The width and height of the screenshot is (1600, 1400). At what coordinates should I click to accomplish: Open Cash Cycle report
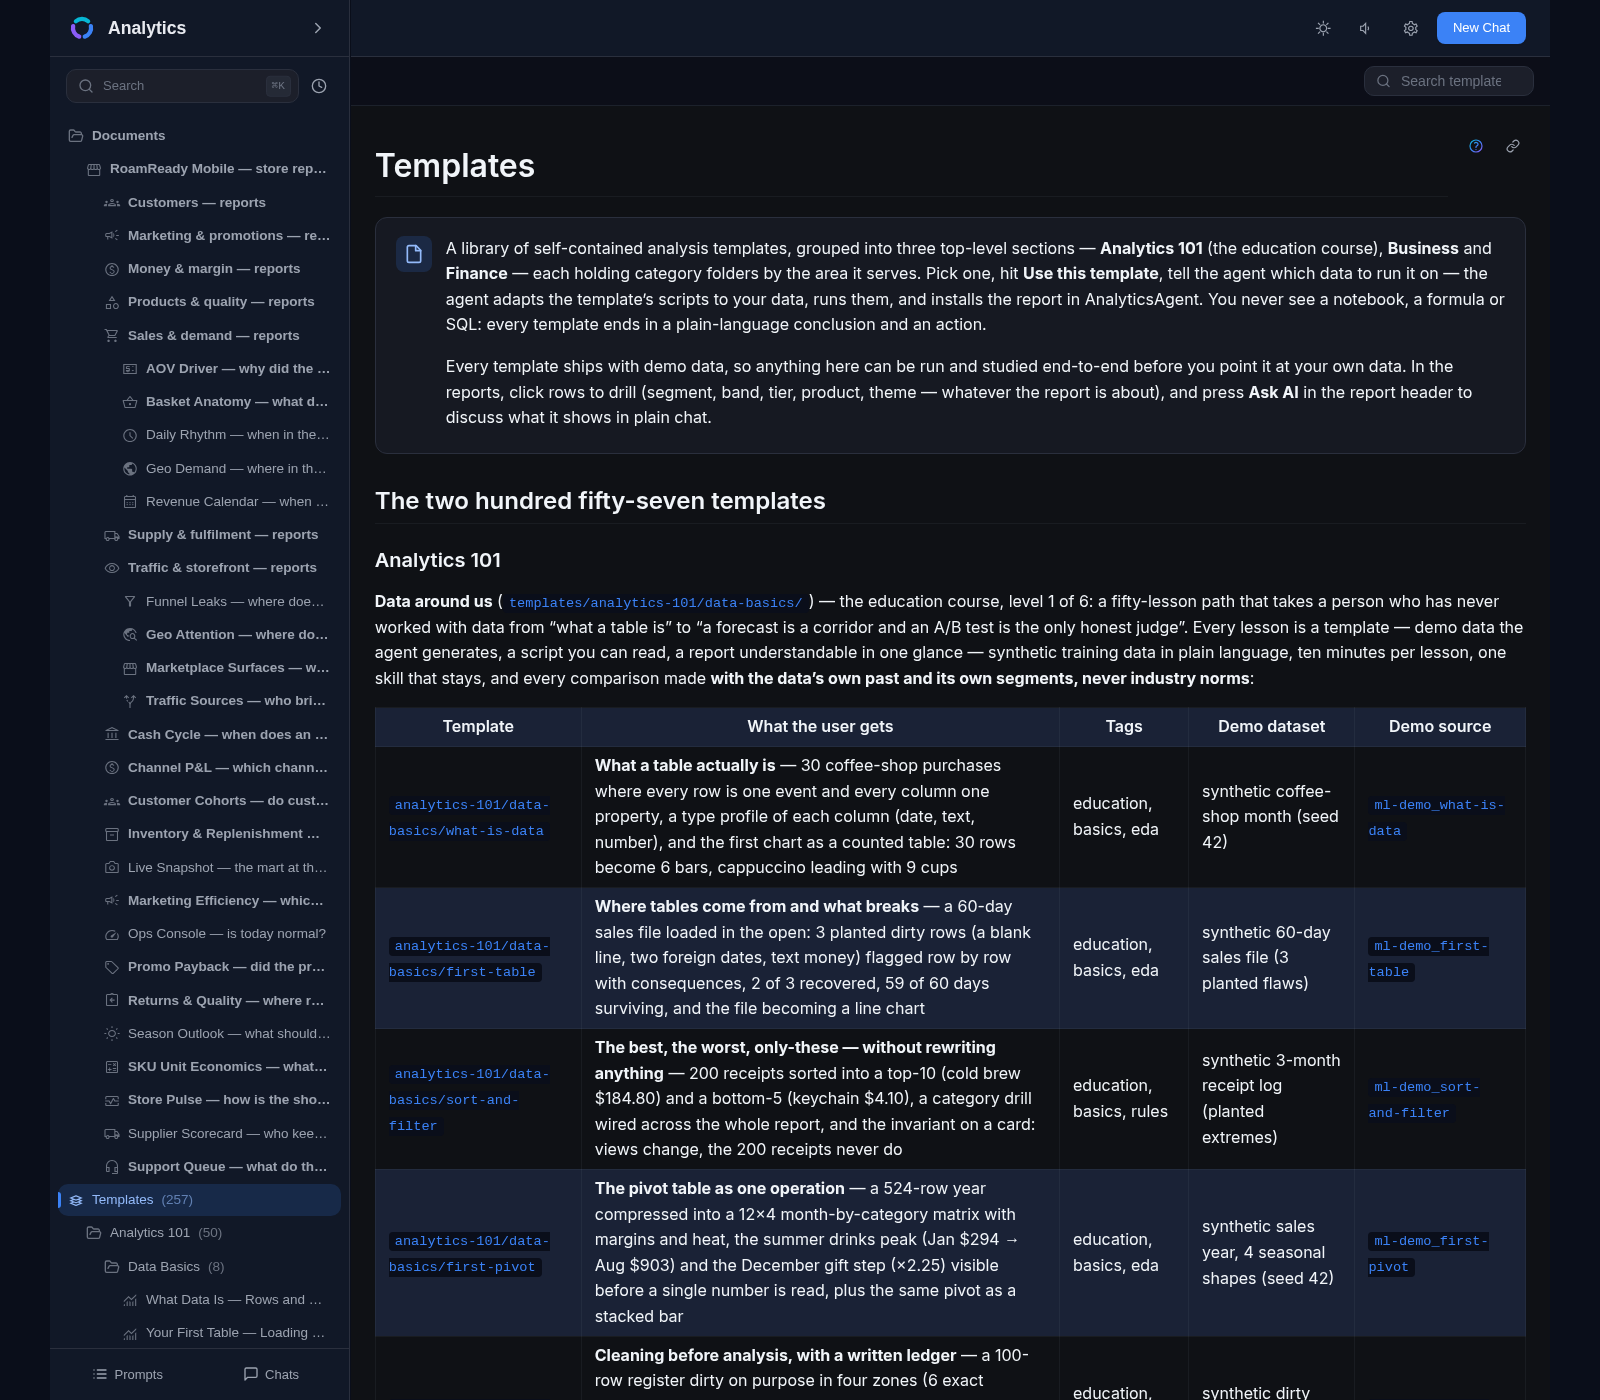click(x=218, y=735)
